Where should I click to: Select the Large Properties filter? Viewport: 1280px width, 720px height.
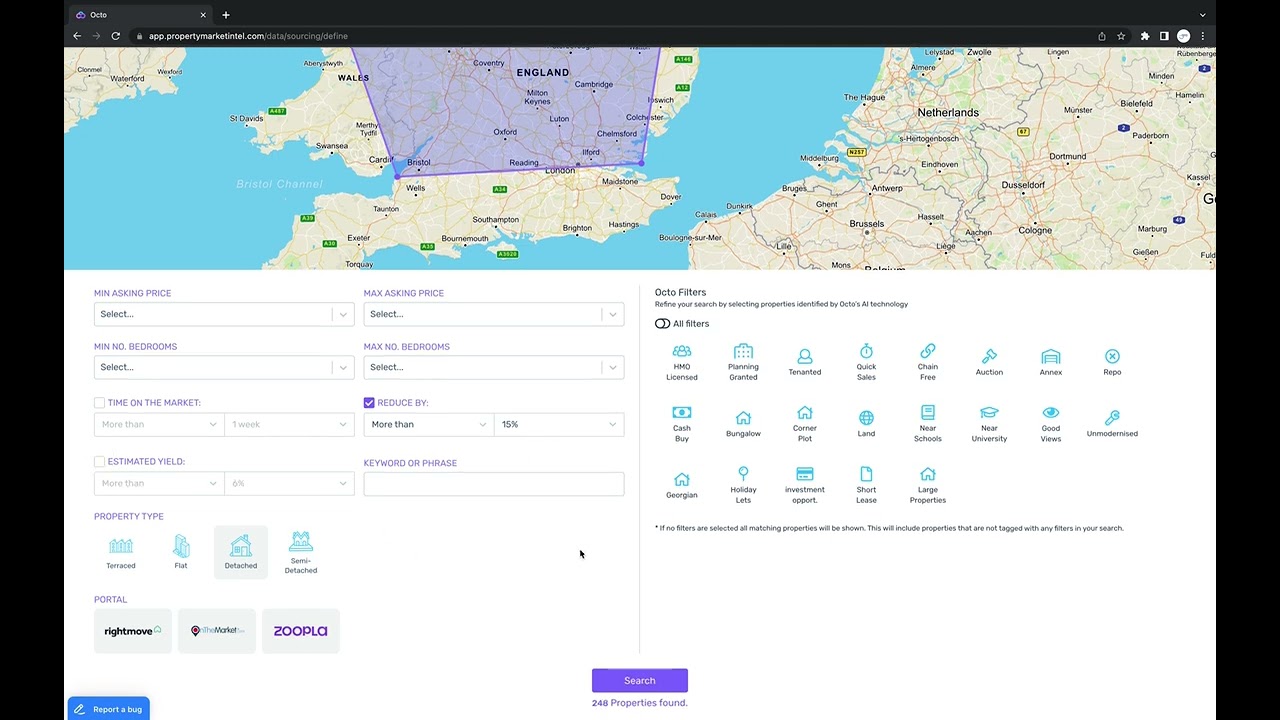coord(928,485)
